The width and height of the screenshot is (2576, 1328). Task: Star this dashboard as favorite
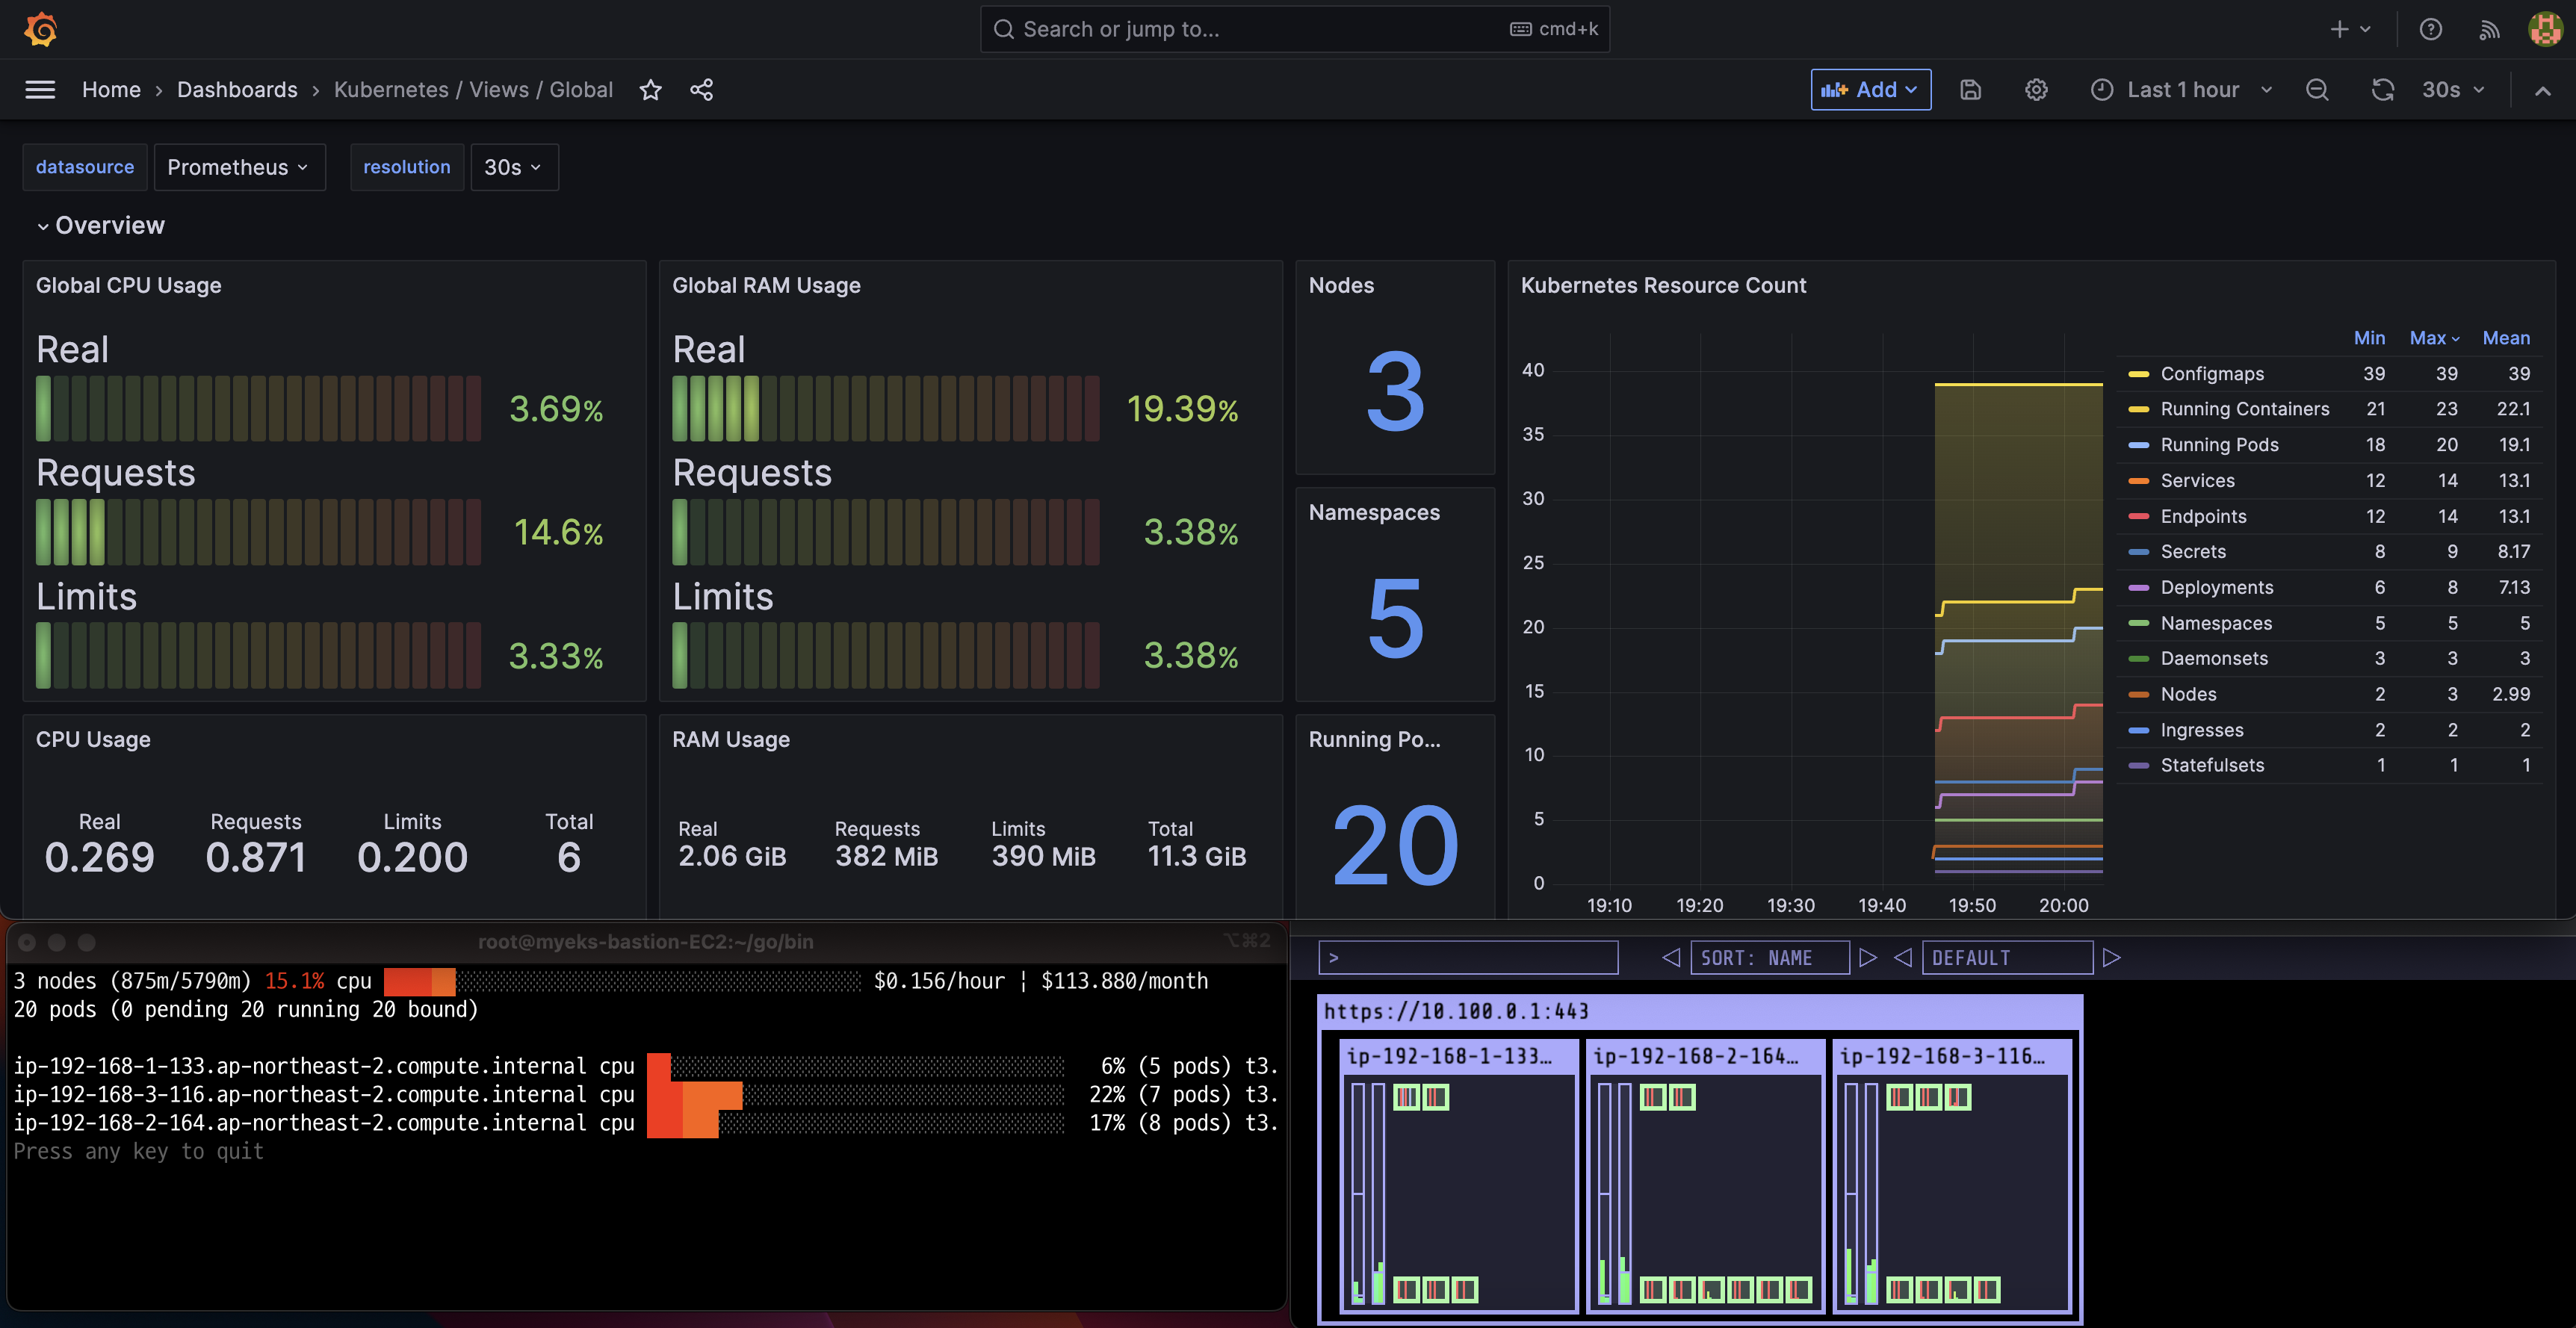[651, 90]
